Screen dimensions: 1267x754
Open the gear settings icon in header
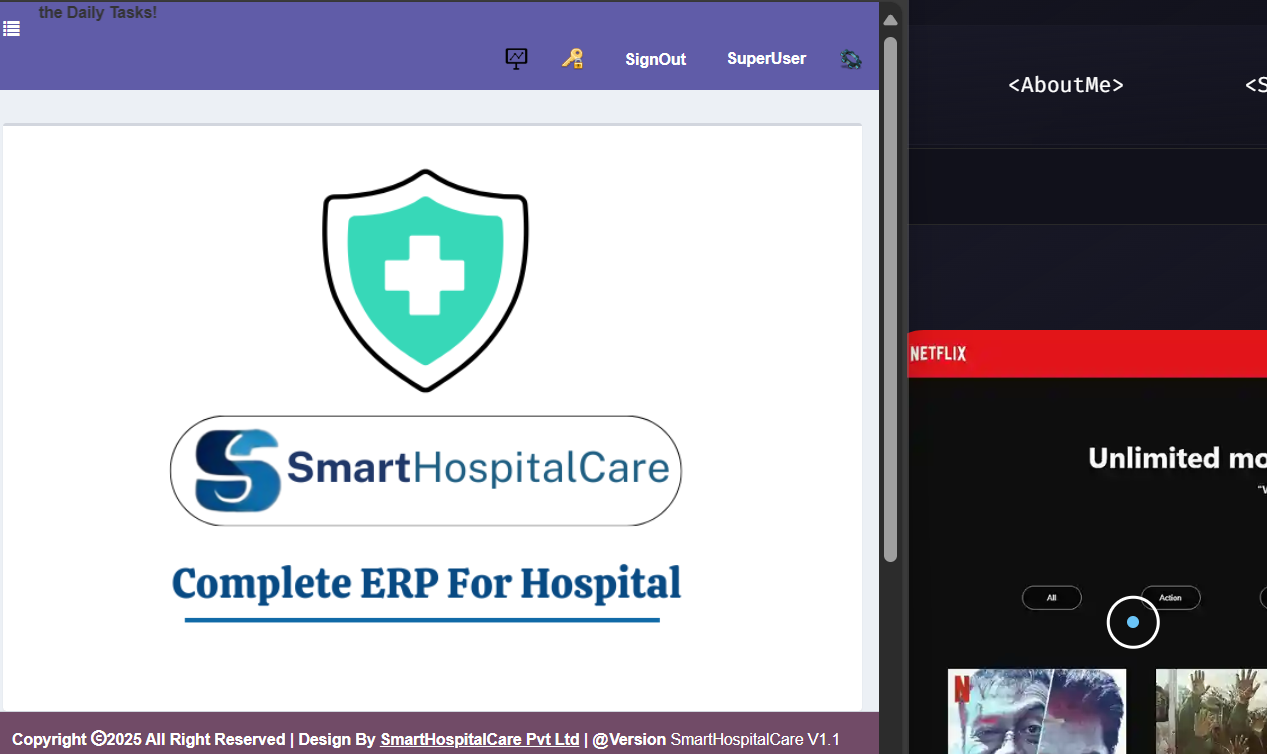coord(851,59)
